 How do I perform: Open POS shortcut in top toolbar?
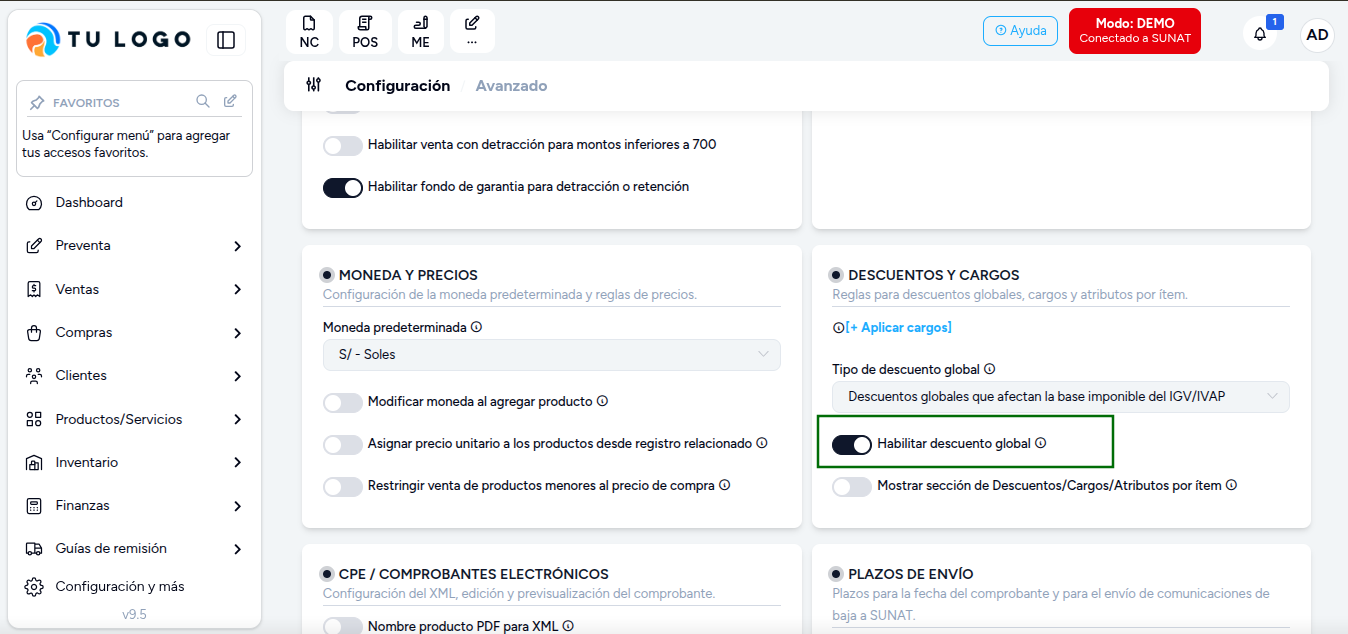[365, 32]
